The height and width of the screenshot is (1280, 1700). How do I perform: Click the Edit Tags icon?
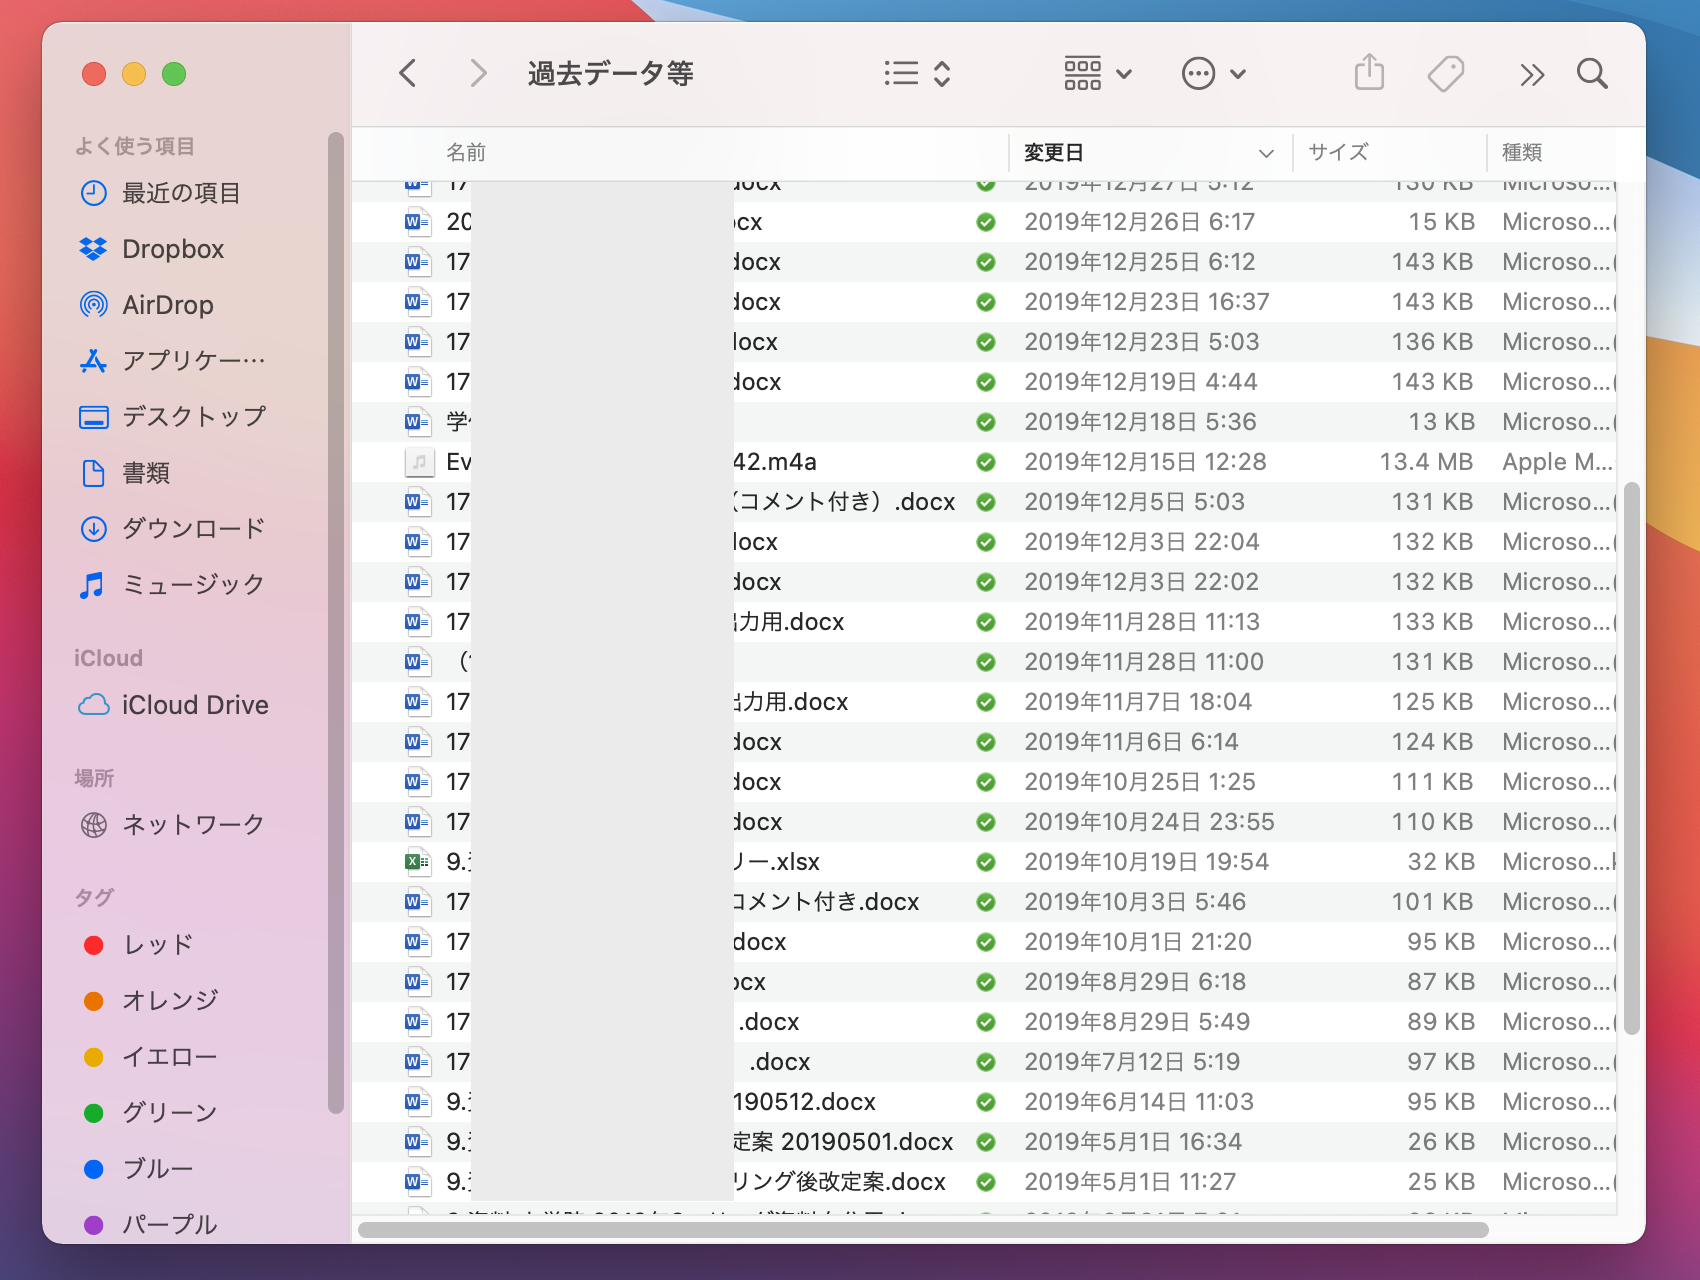1446,74
